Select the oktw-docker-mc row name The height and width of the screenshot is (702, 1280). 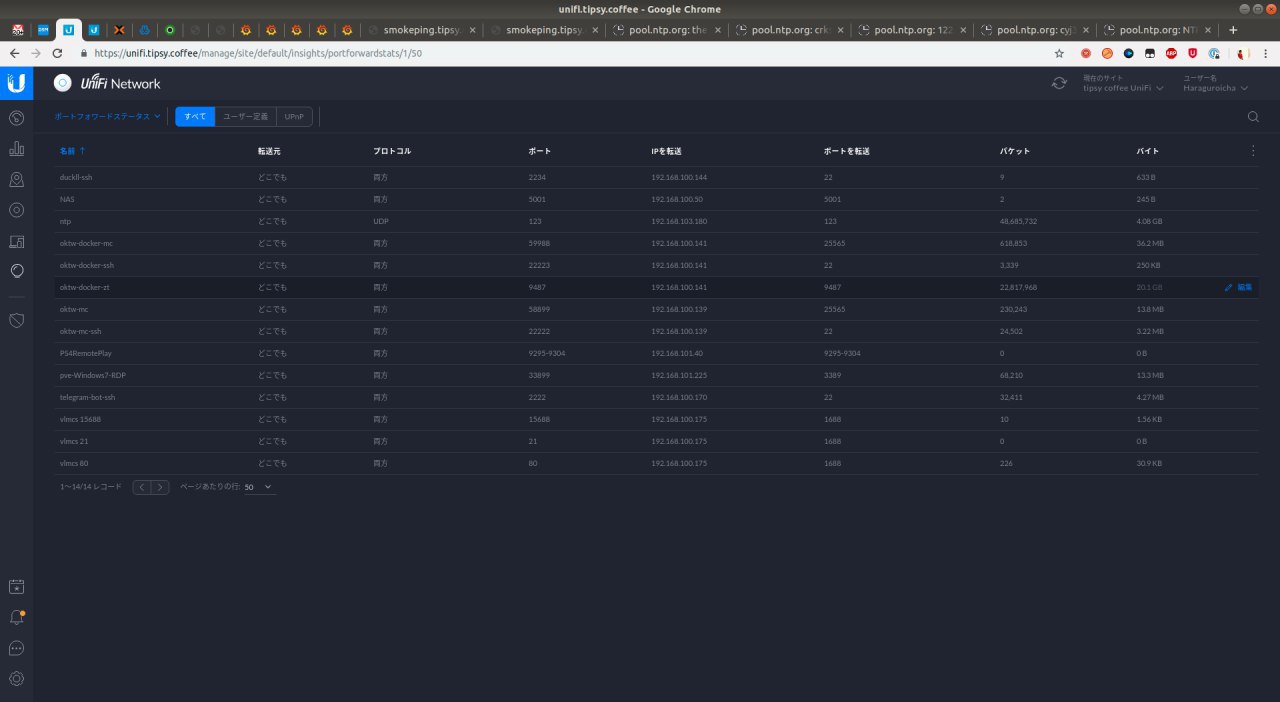click(x=86, y=243)
